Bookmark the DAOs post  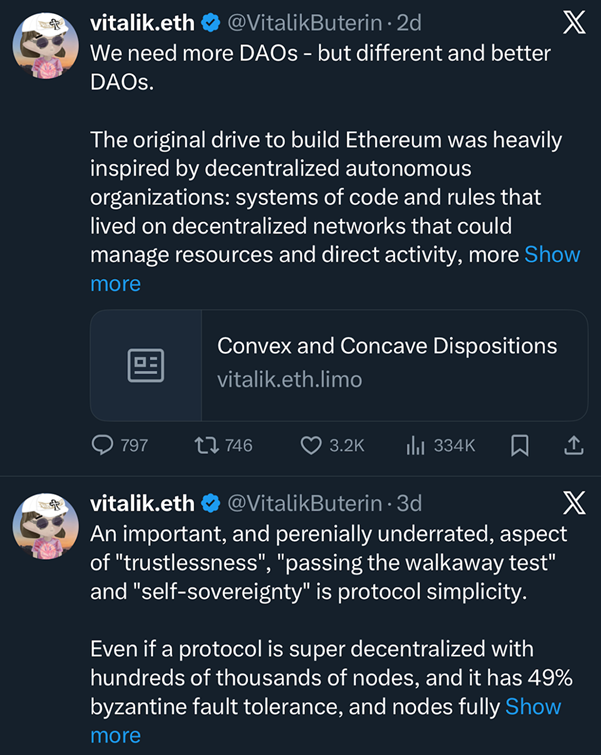(x=519, y=446)
